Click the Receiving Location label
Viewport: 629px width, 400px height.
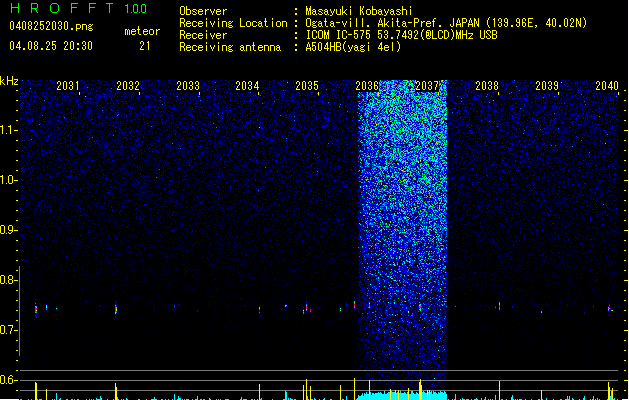[233, 23]
